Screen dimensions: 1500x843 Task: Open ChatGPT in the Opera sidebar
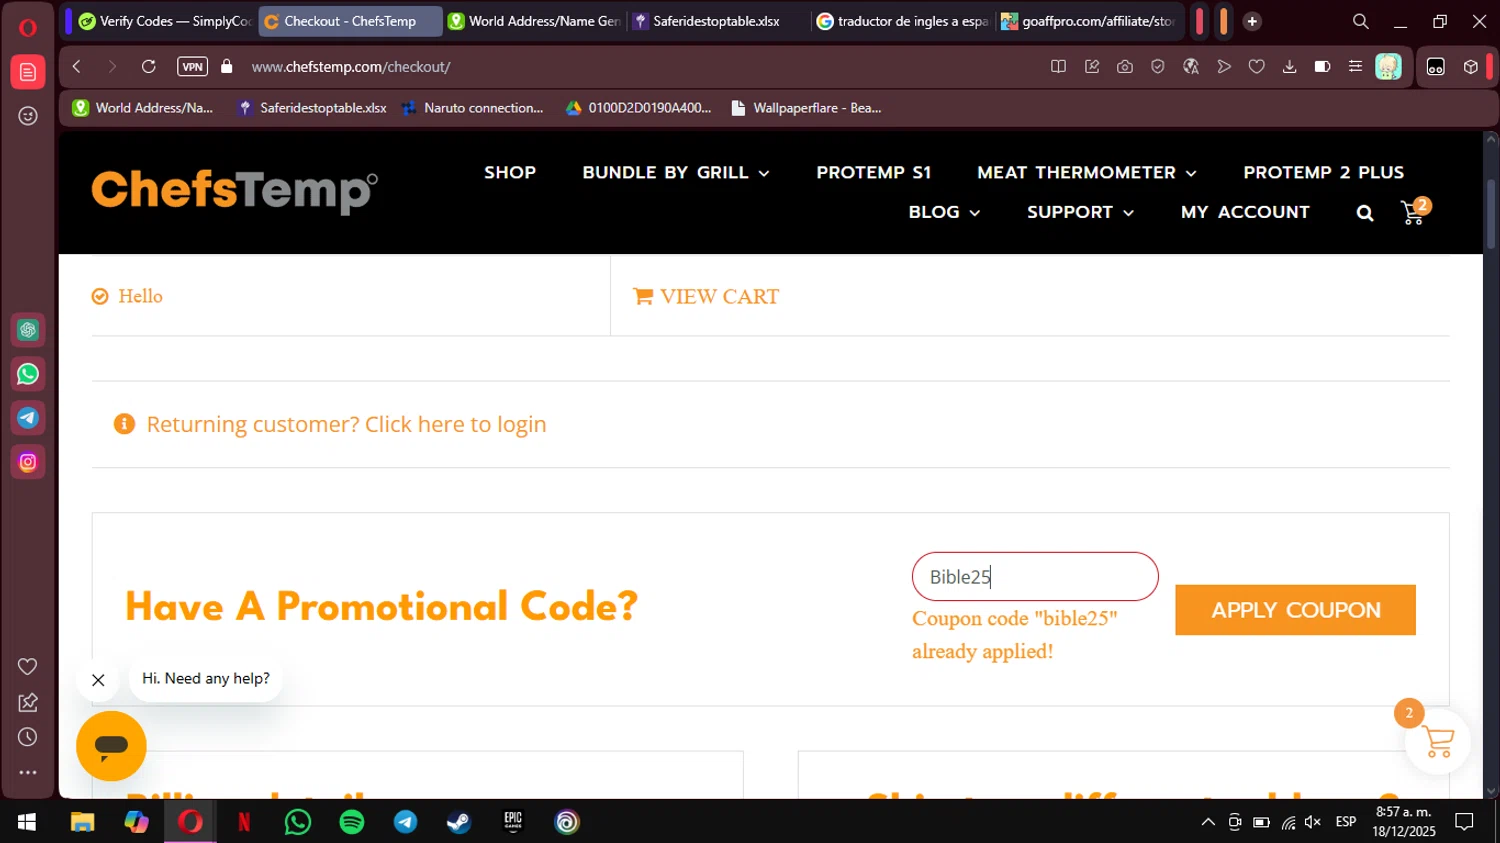tap(28, 330)
